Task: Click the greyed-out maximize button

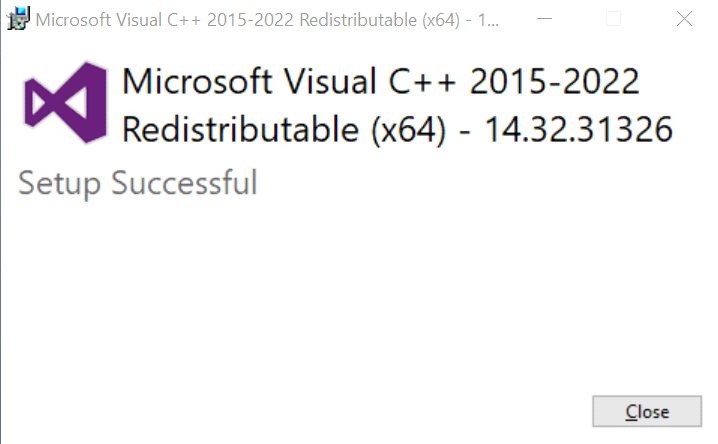Action: coord(614,20)
